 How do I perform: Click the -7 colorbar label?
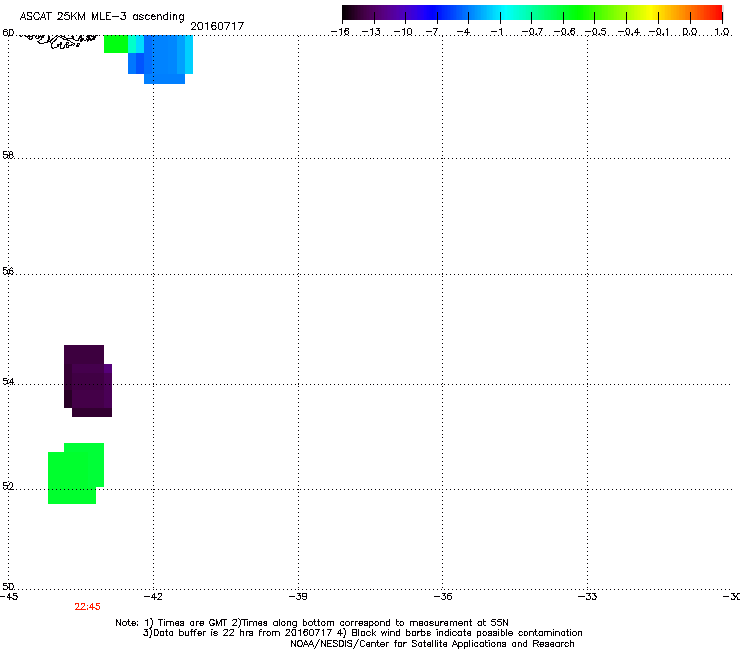coord(434,32)
